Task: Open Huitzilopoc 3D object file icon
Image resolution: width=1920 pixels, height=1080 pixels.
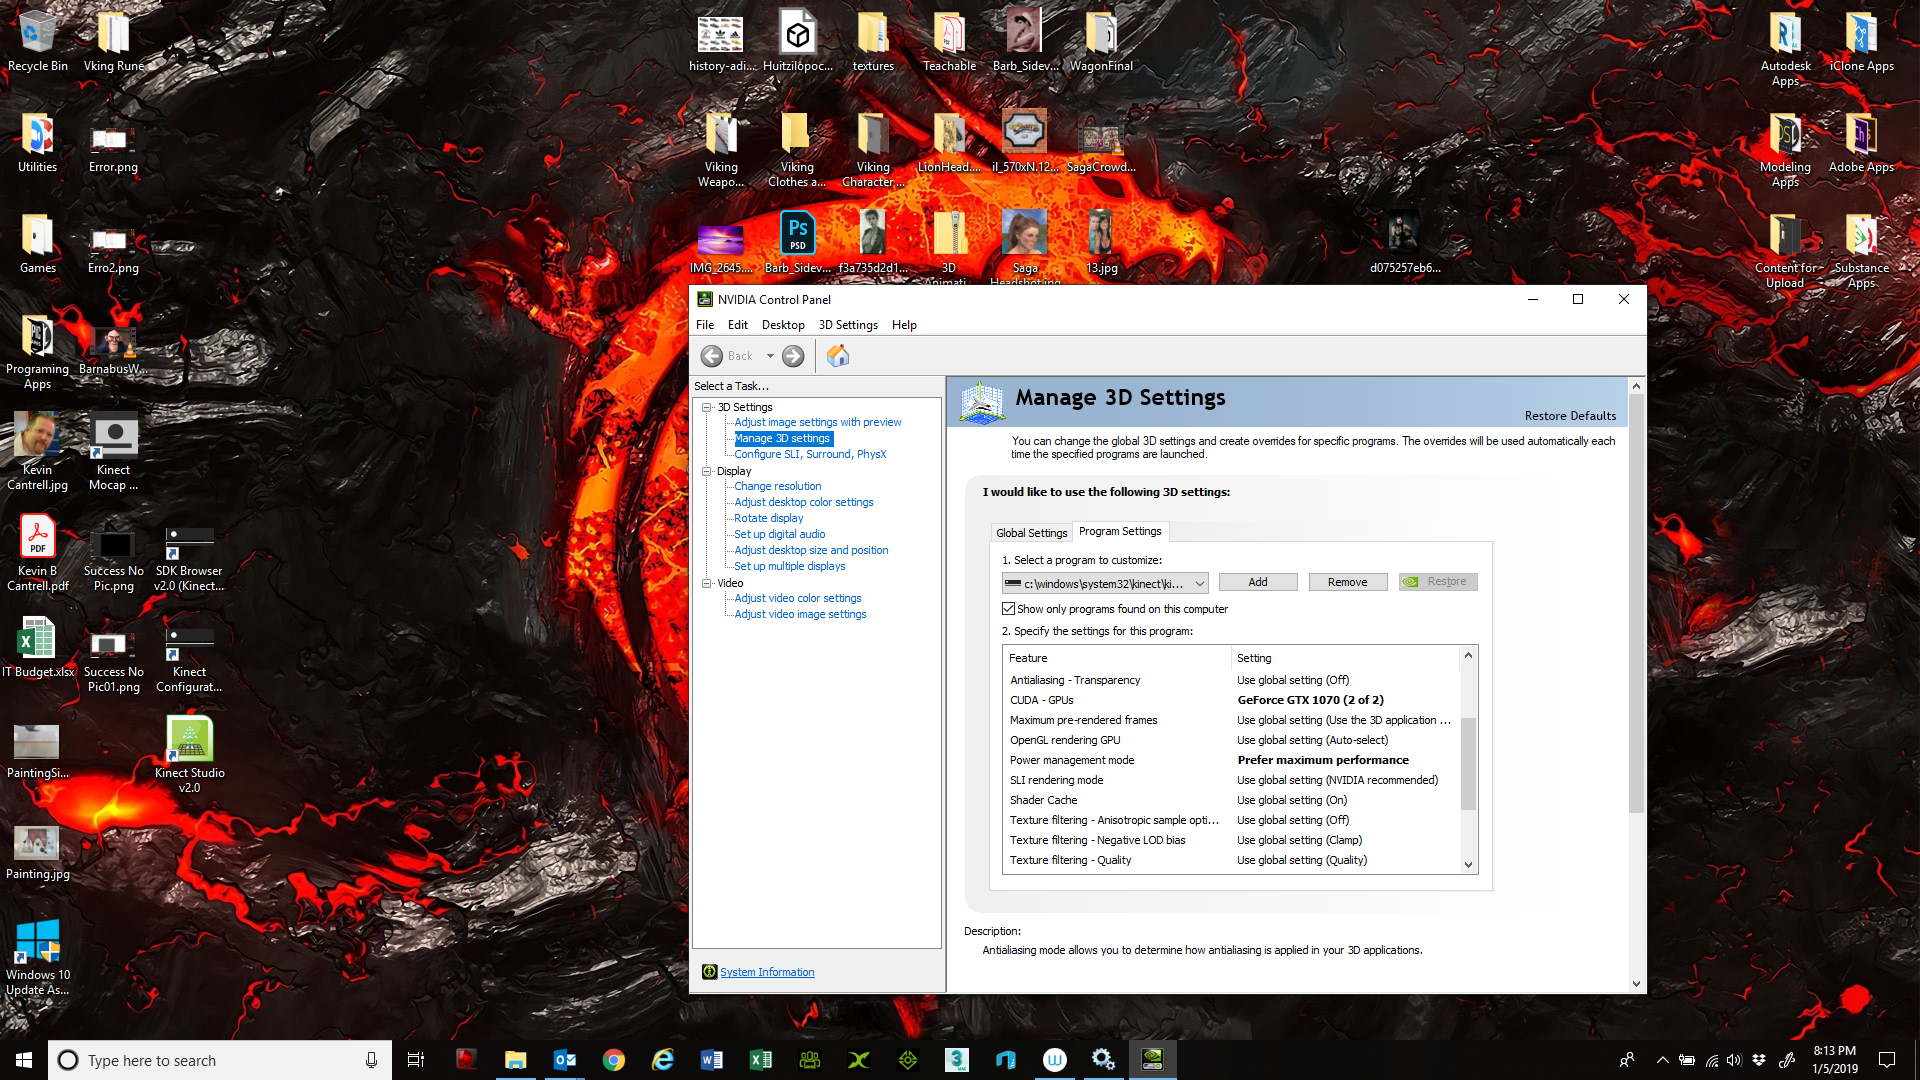Action: click(797, 42)
